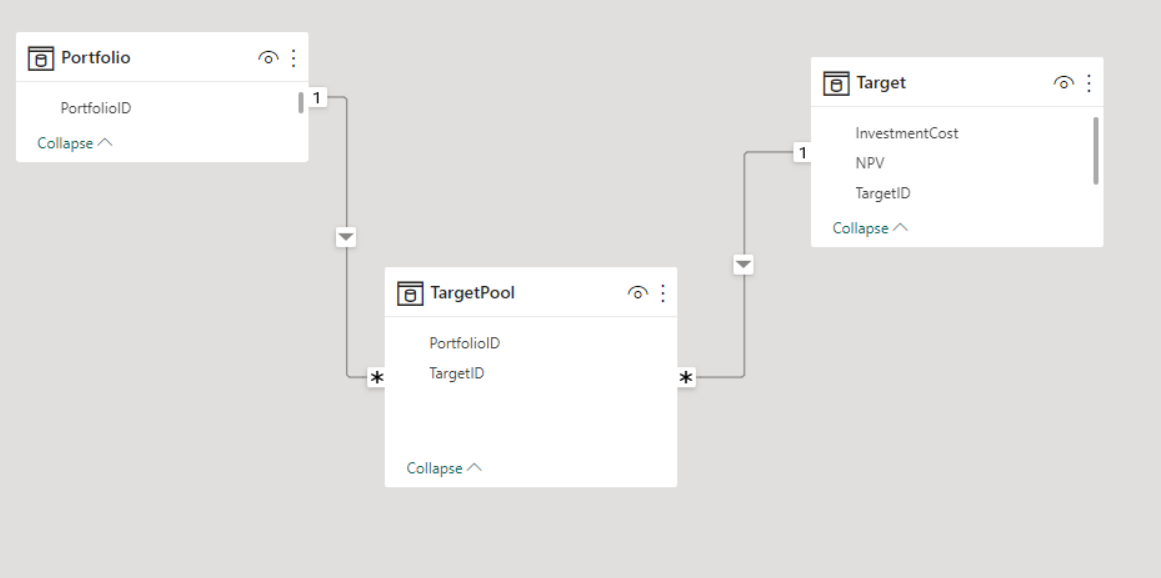The width and height of the screenshot is (1161, 578).
Task: Select the Portfolio table title
Action: (x=96, y=58)
